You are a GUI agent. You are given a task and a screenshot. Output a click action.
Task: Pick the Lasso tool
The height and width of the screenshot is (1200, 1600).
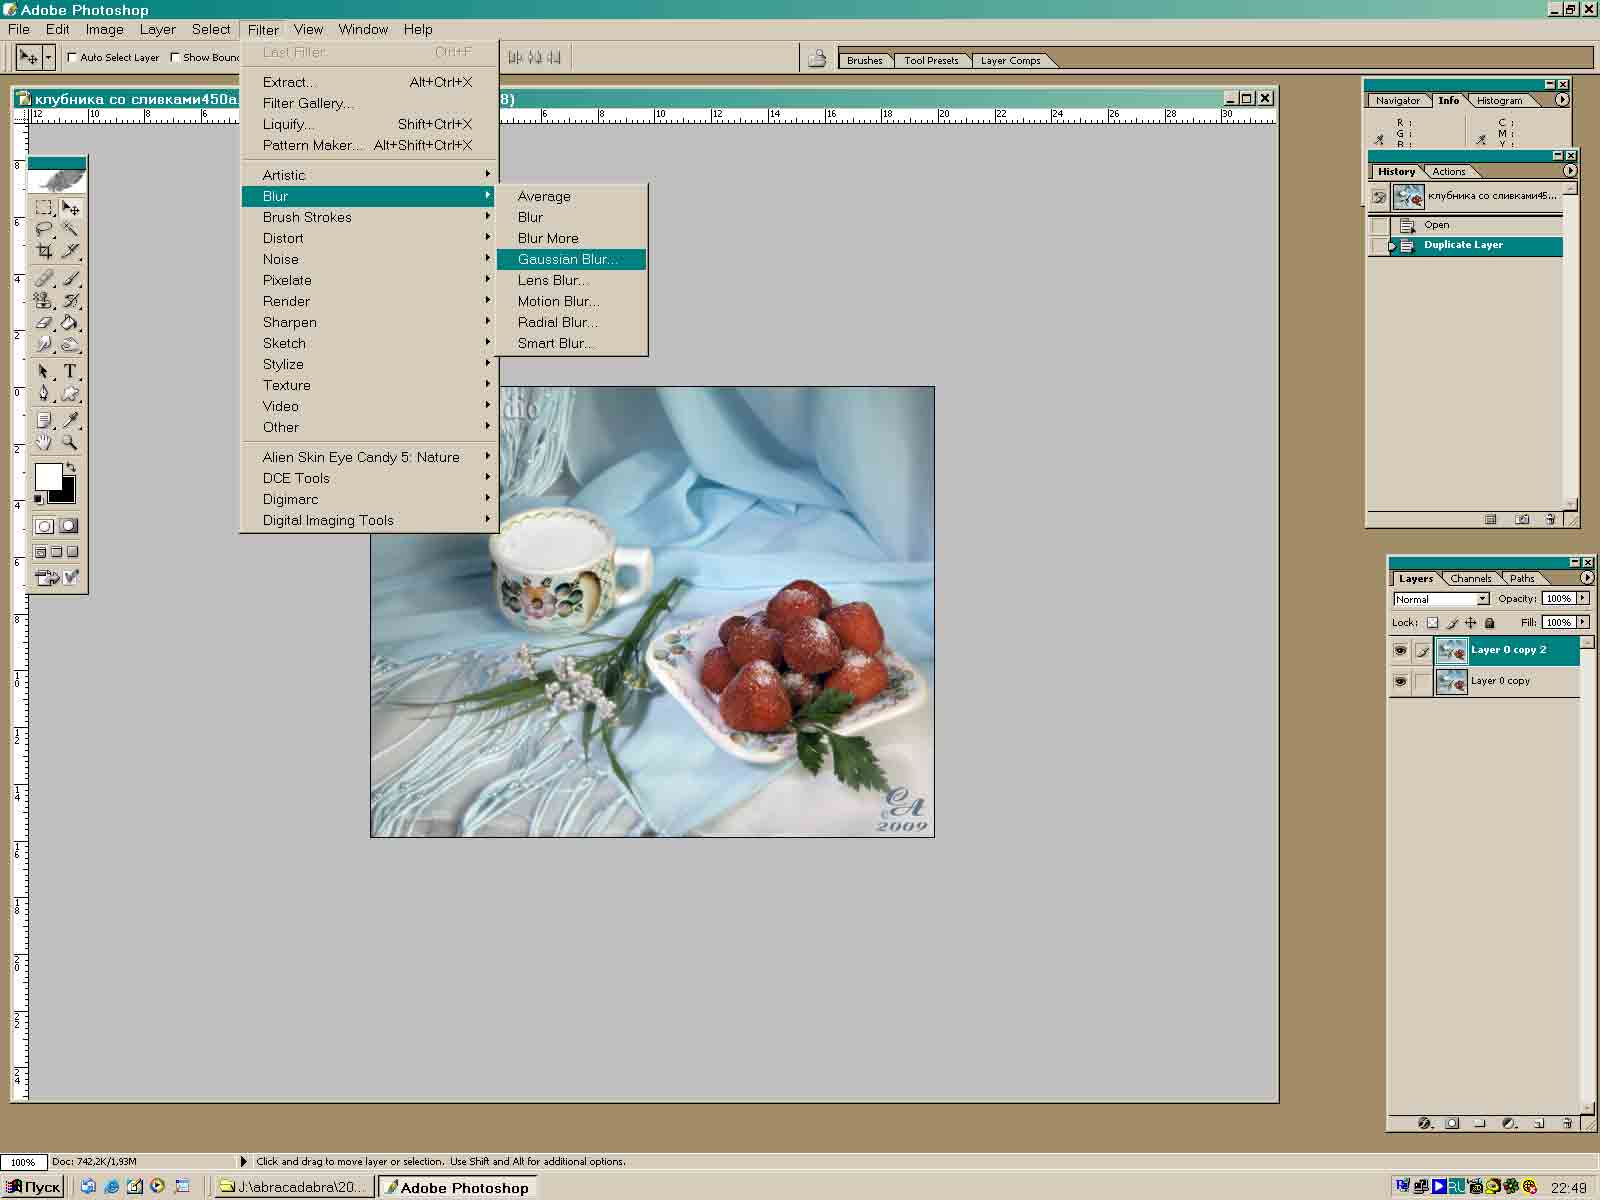point(44,230)
